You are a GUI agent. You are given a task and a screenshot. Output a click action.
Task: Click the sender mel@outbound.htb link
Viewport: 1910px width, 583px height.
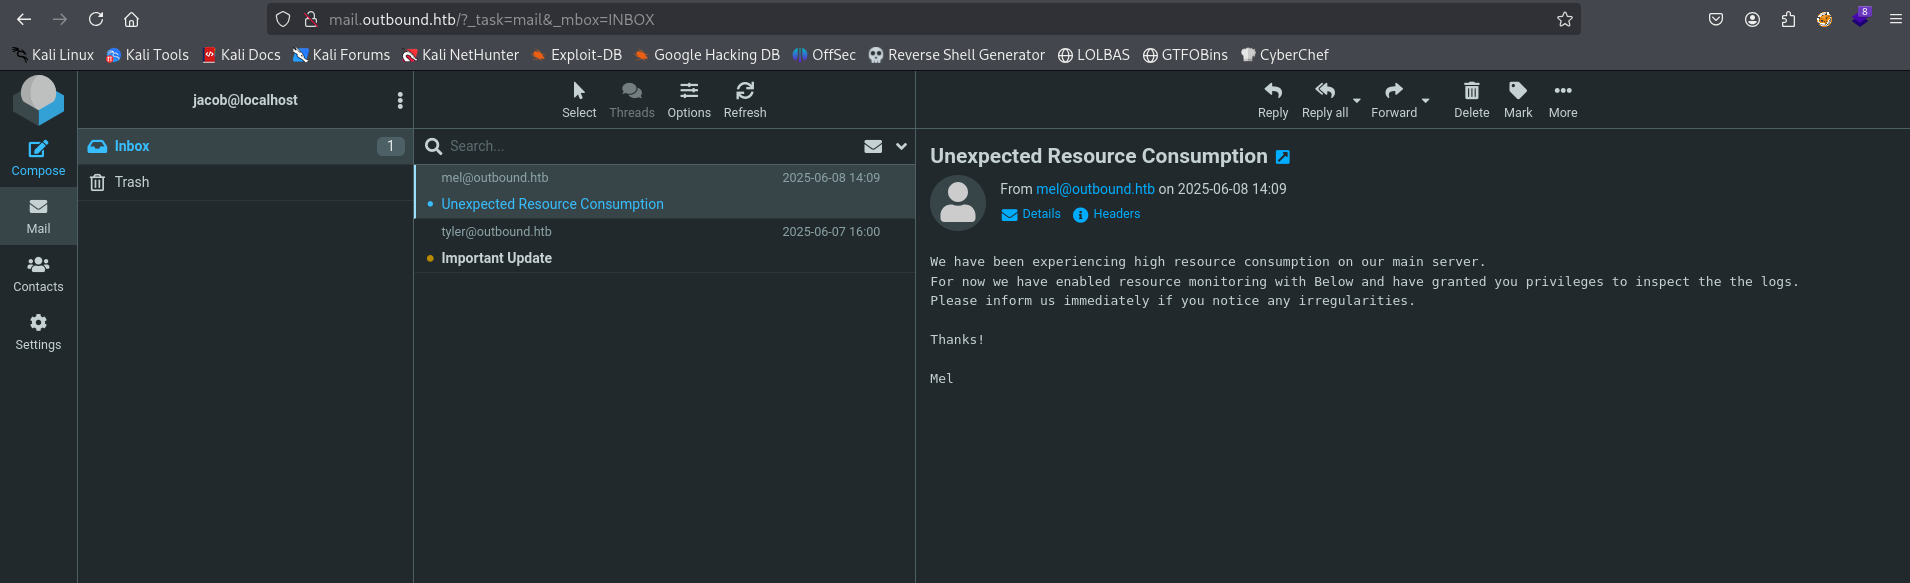(1095, 189)
